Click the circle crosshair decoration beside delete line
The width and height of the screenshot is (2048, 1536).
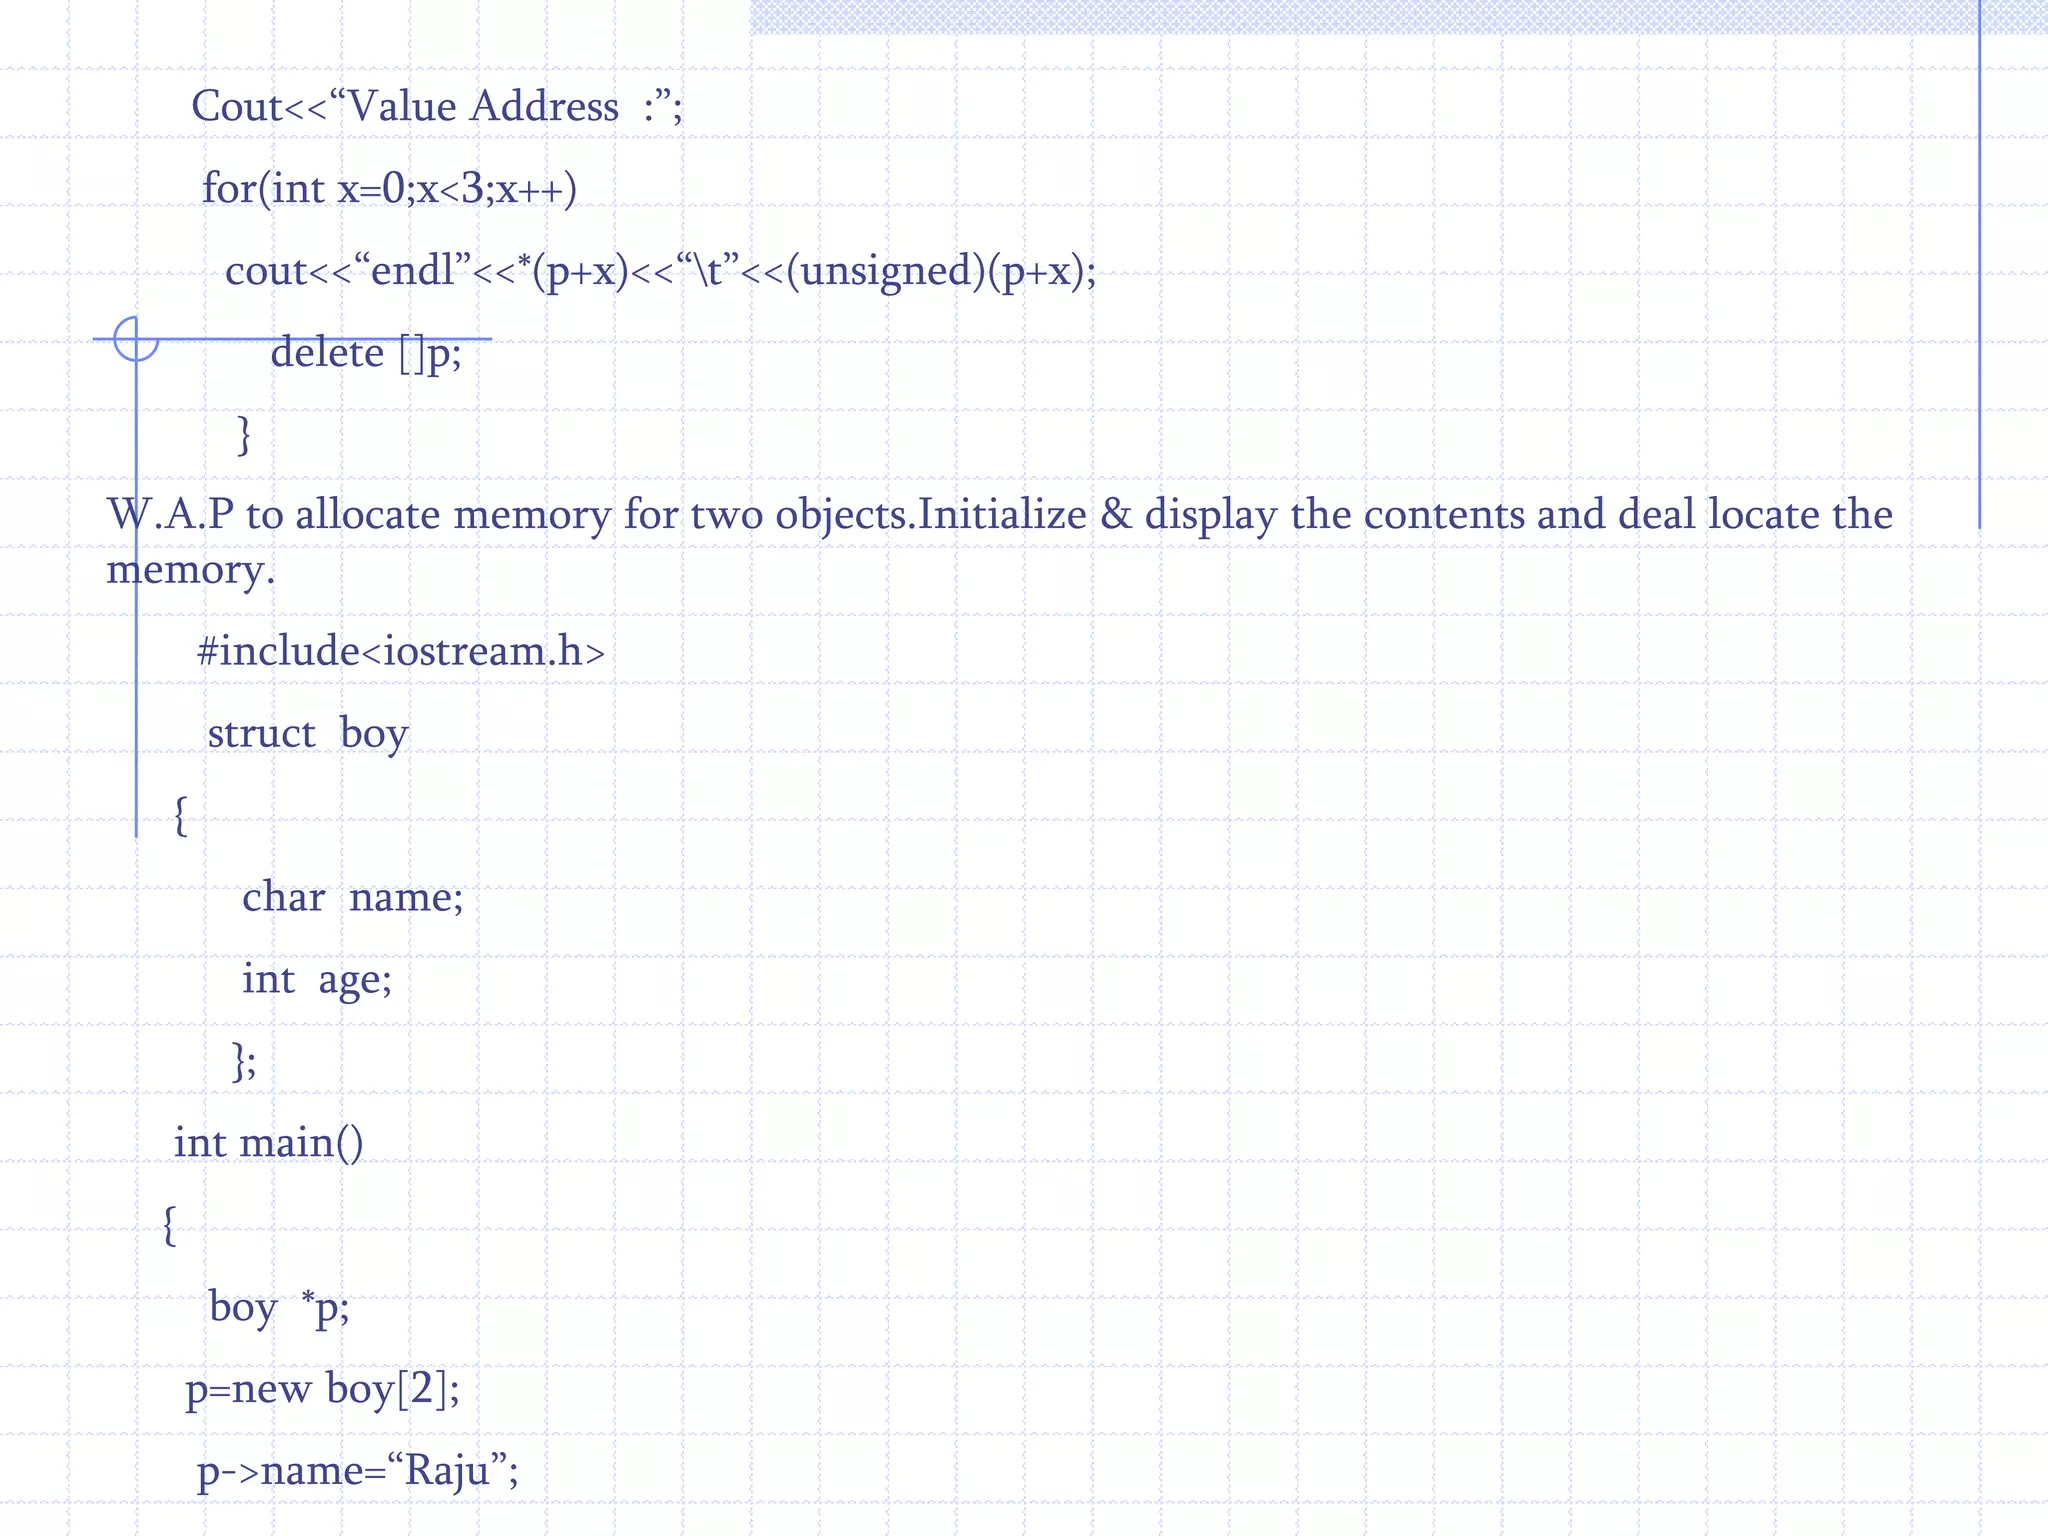tap(136, 339)
